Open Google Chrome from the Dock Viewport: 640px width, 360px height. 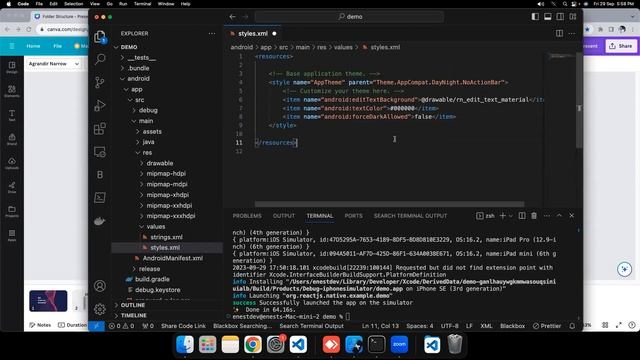pos(253,344)
